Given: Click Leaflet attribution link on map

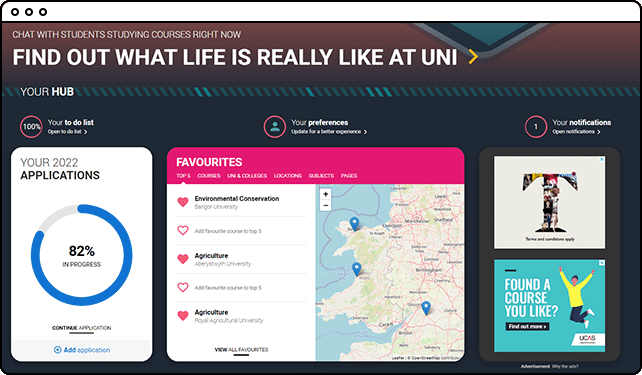Looking at the screenshot, I should click(398, 358).
